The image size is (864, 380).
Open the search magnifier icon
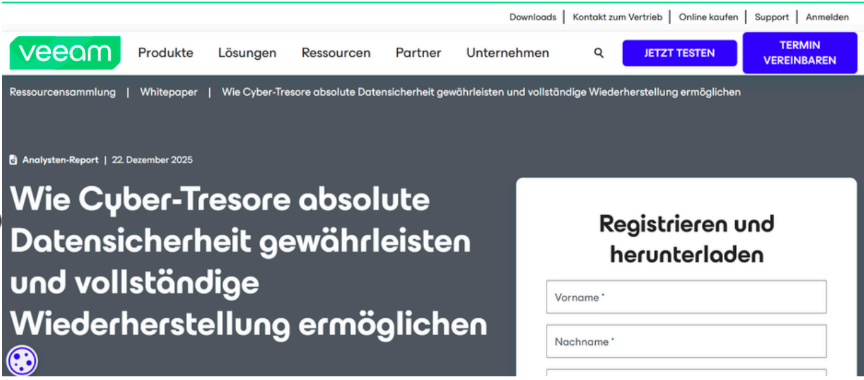click(x=599, y=53)
